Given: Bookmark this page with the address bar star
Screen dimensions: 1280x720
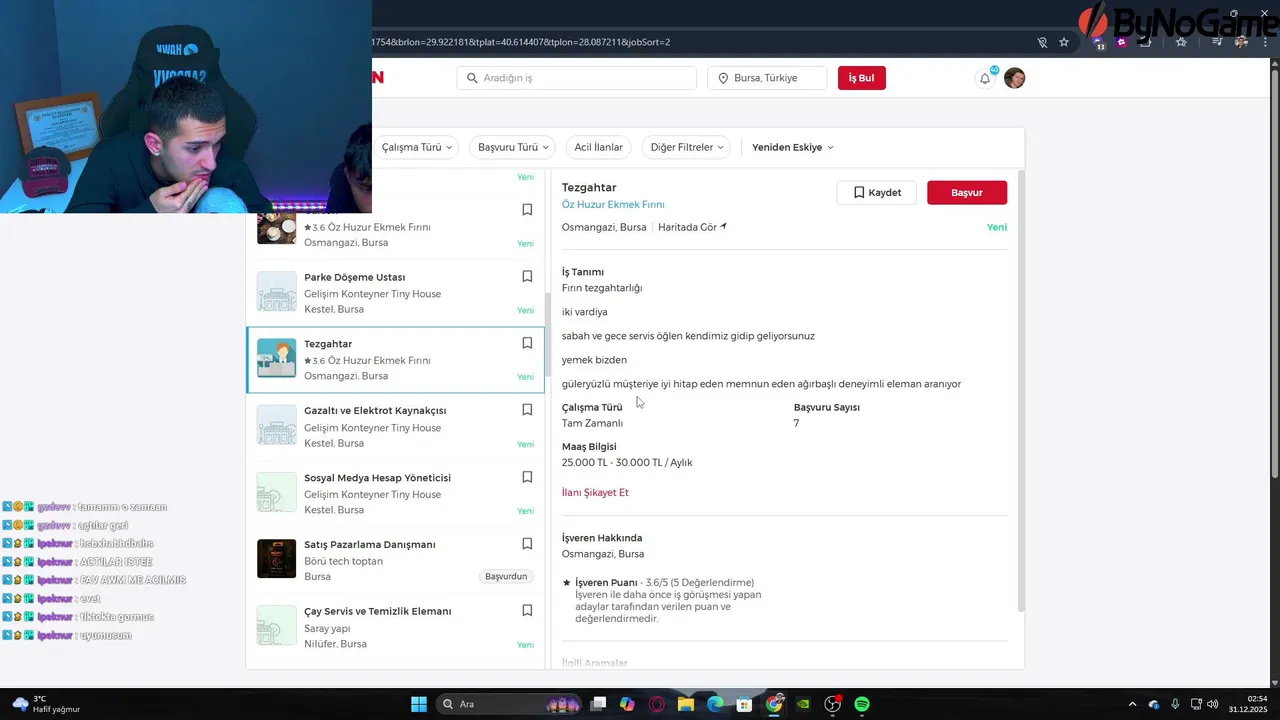Looking at the screenshot, I should click(x=1064, y=42).
